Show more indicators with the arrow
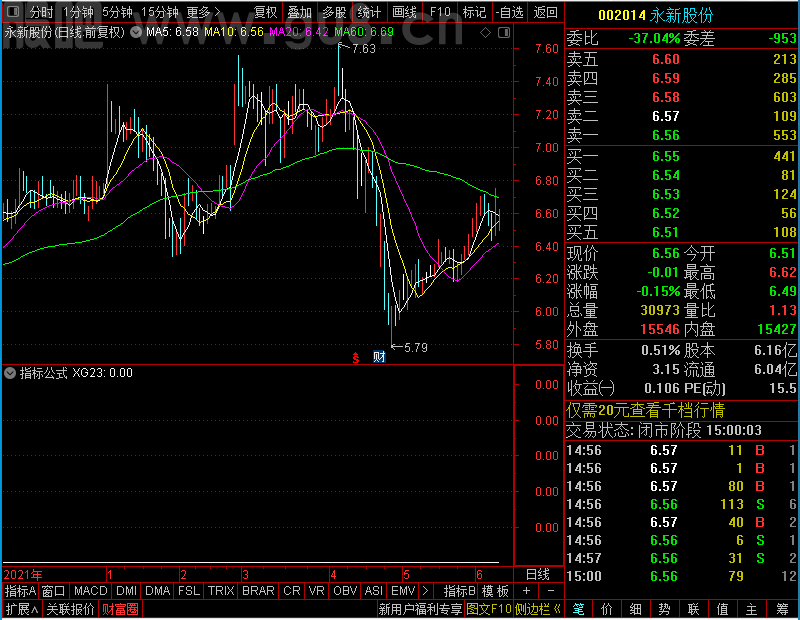This screenshot has width=800, height=620. [x=425, y=591]
